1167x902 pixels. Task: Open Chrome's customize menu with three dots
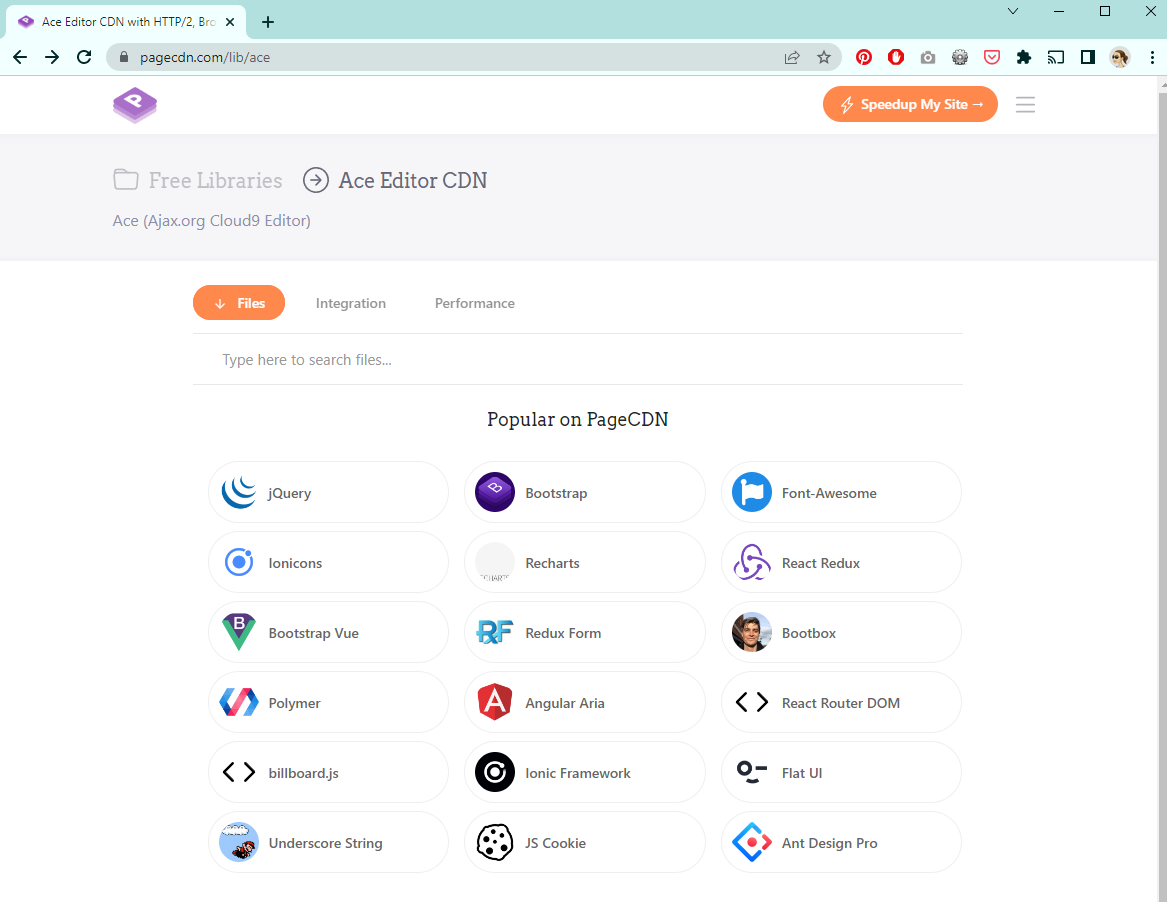pos(1152,57)
